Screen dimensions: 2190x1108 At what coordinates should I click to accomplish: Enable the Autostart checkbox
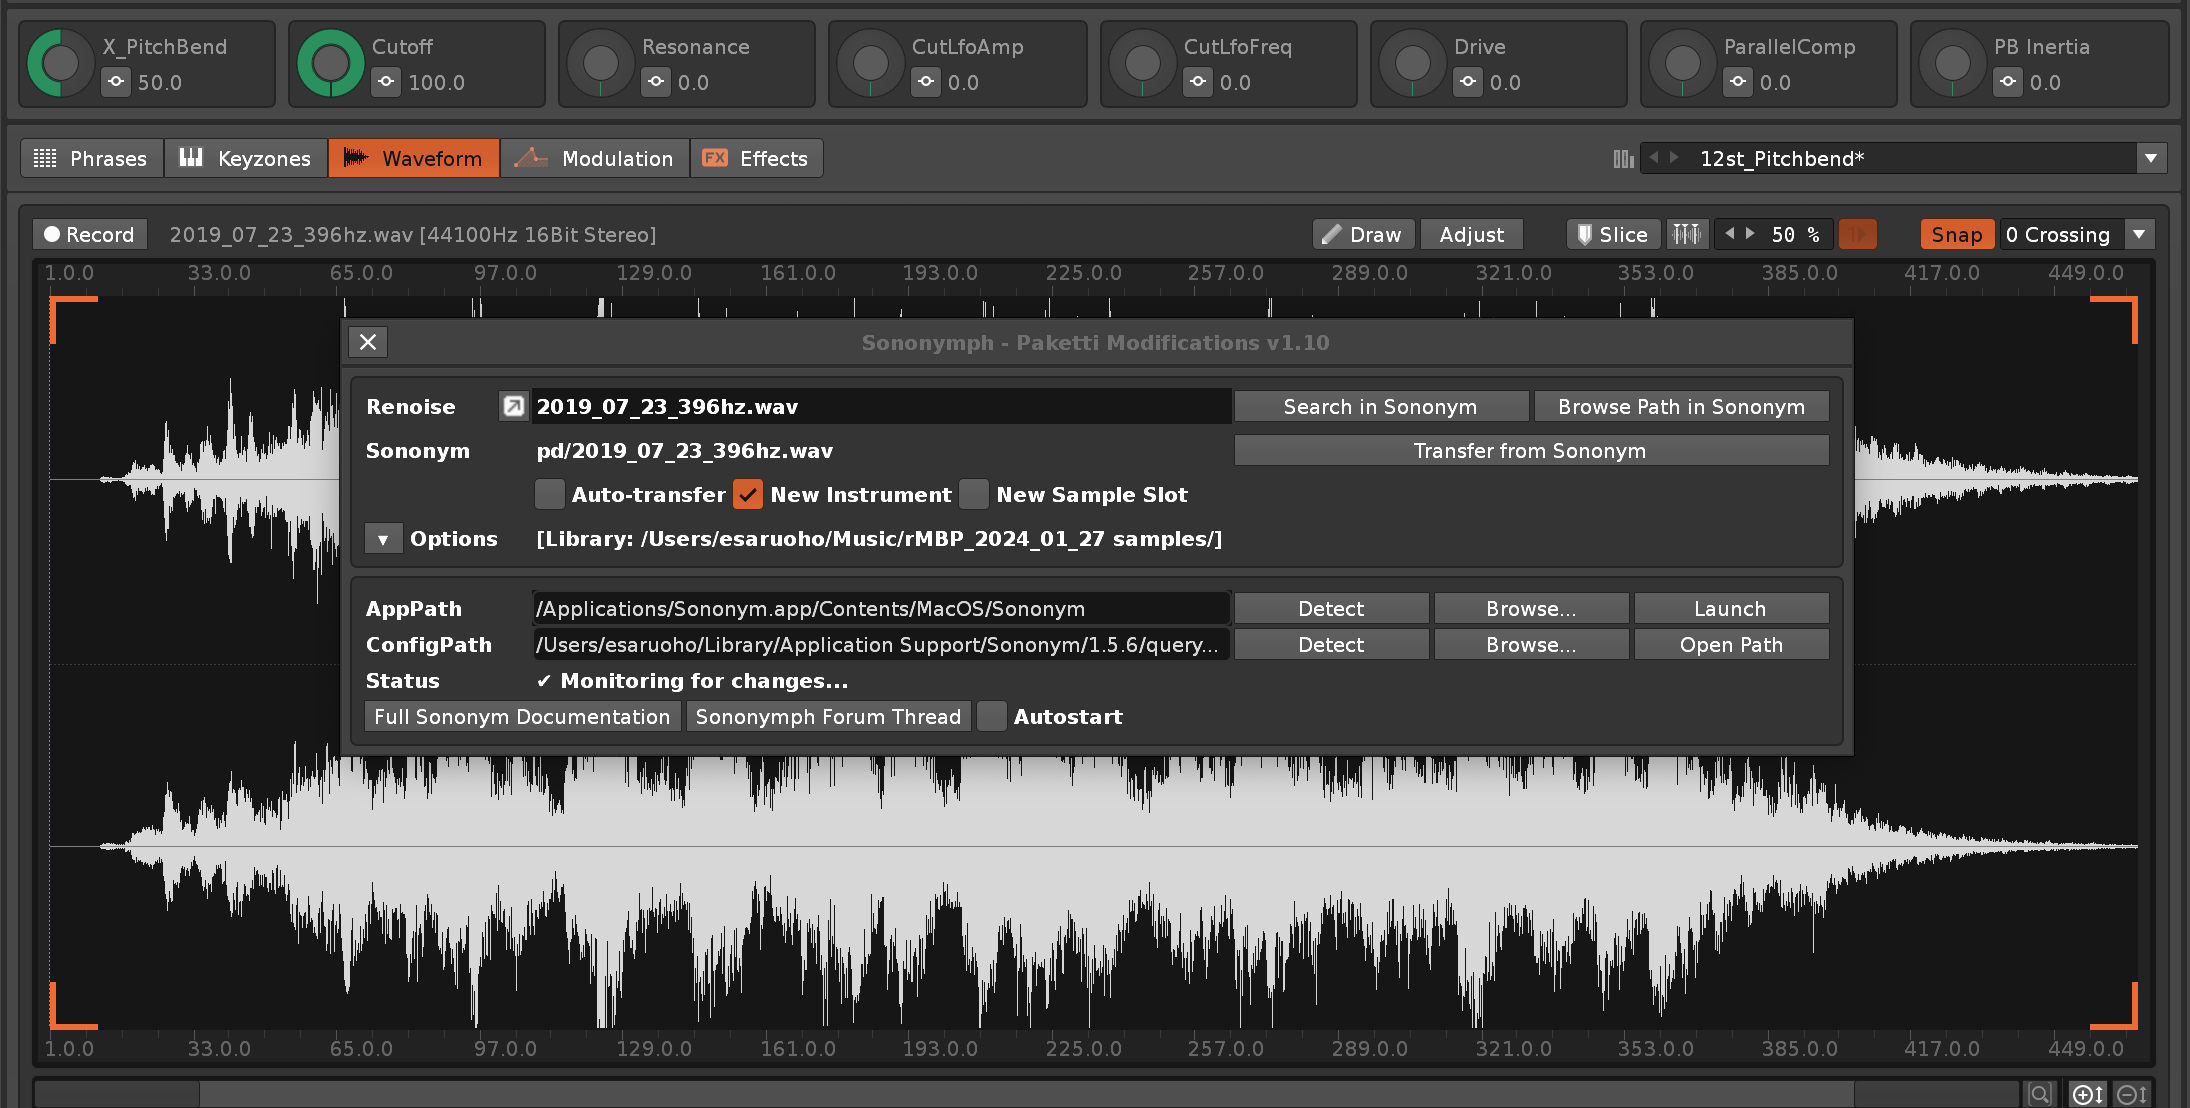[992, 716]
